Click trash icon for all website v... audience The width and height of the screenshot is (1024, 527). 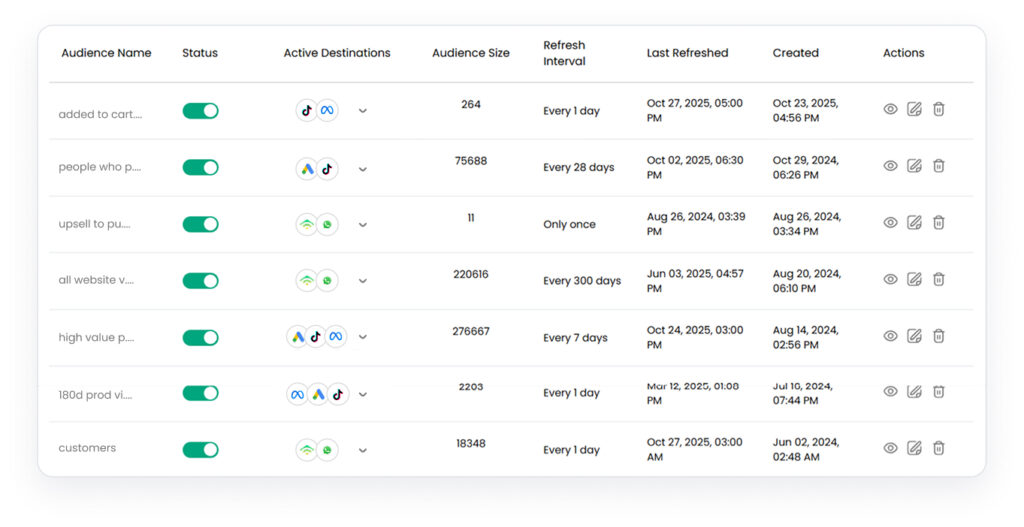pos(938,279)
